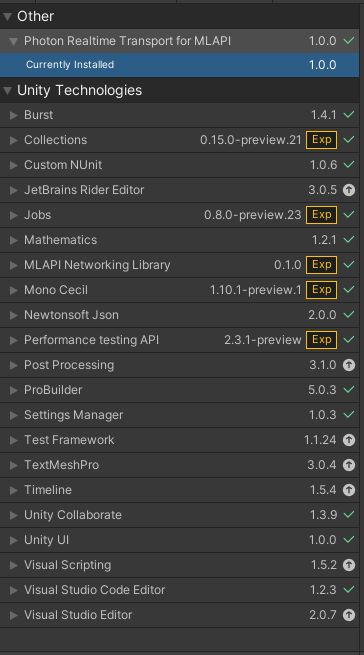This screenshot has height=655, width=364.
Task: Click installed checkmark for Burst
Action: [349, 114]
